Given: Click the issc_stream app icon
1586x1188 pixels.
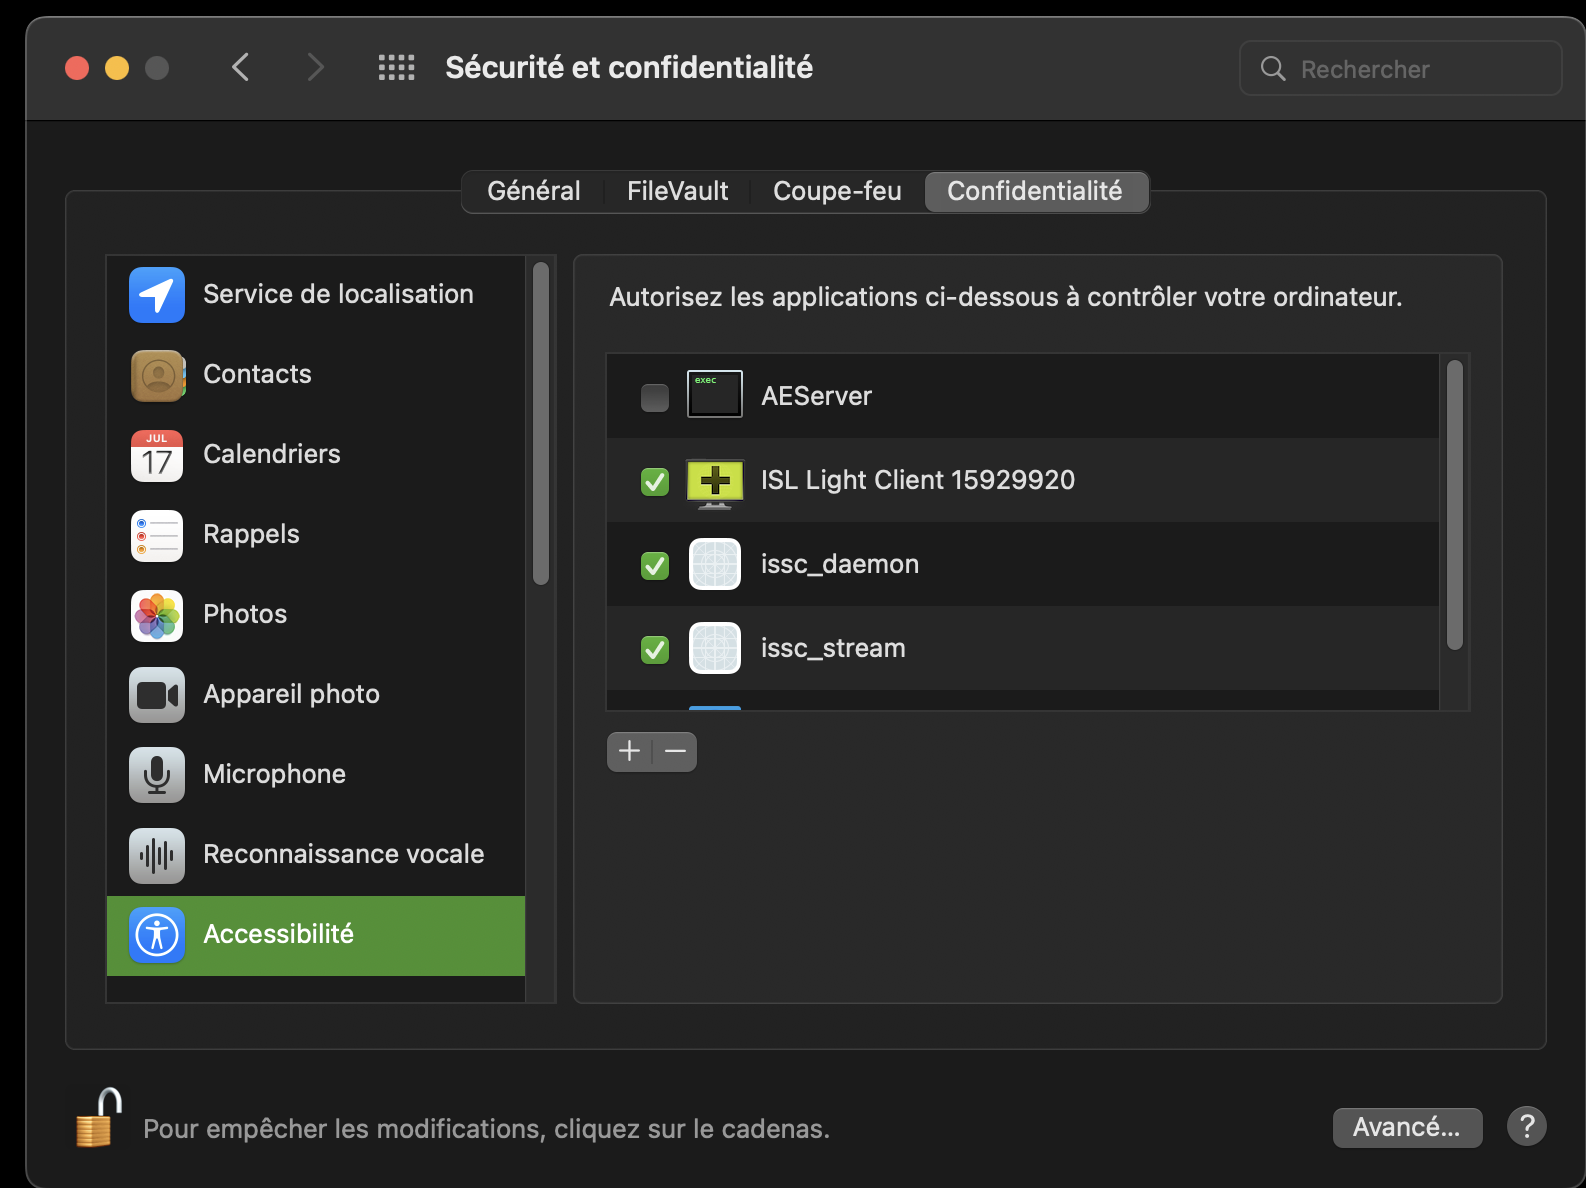Looking at the screenshot, I should 715,648.
